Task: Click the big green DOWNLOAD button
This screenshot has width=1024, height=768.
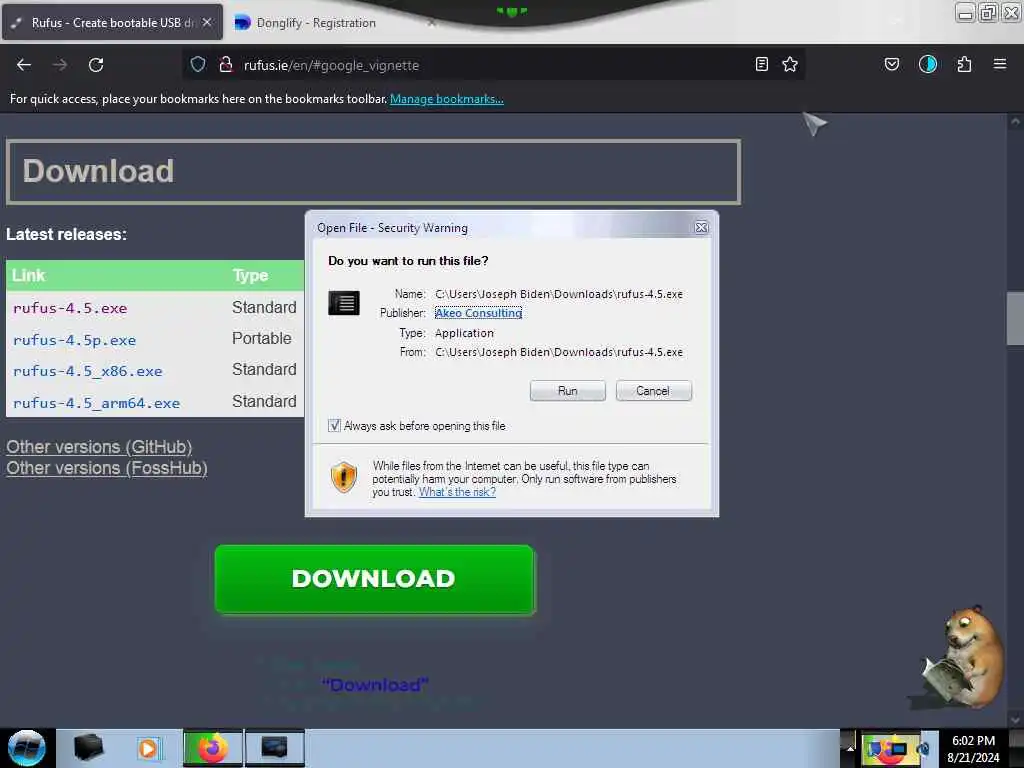Action: click(x=374, y=579)
